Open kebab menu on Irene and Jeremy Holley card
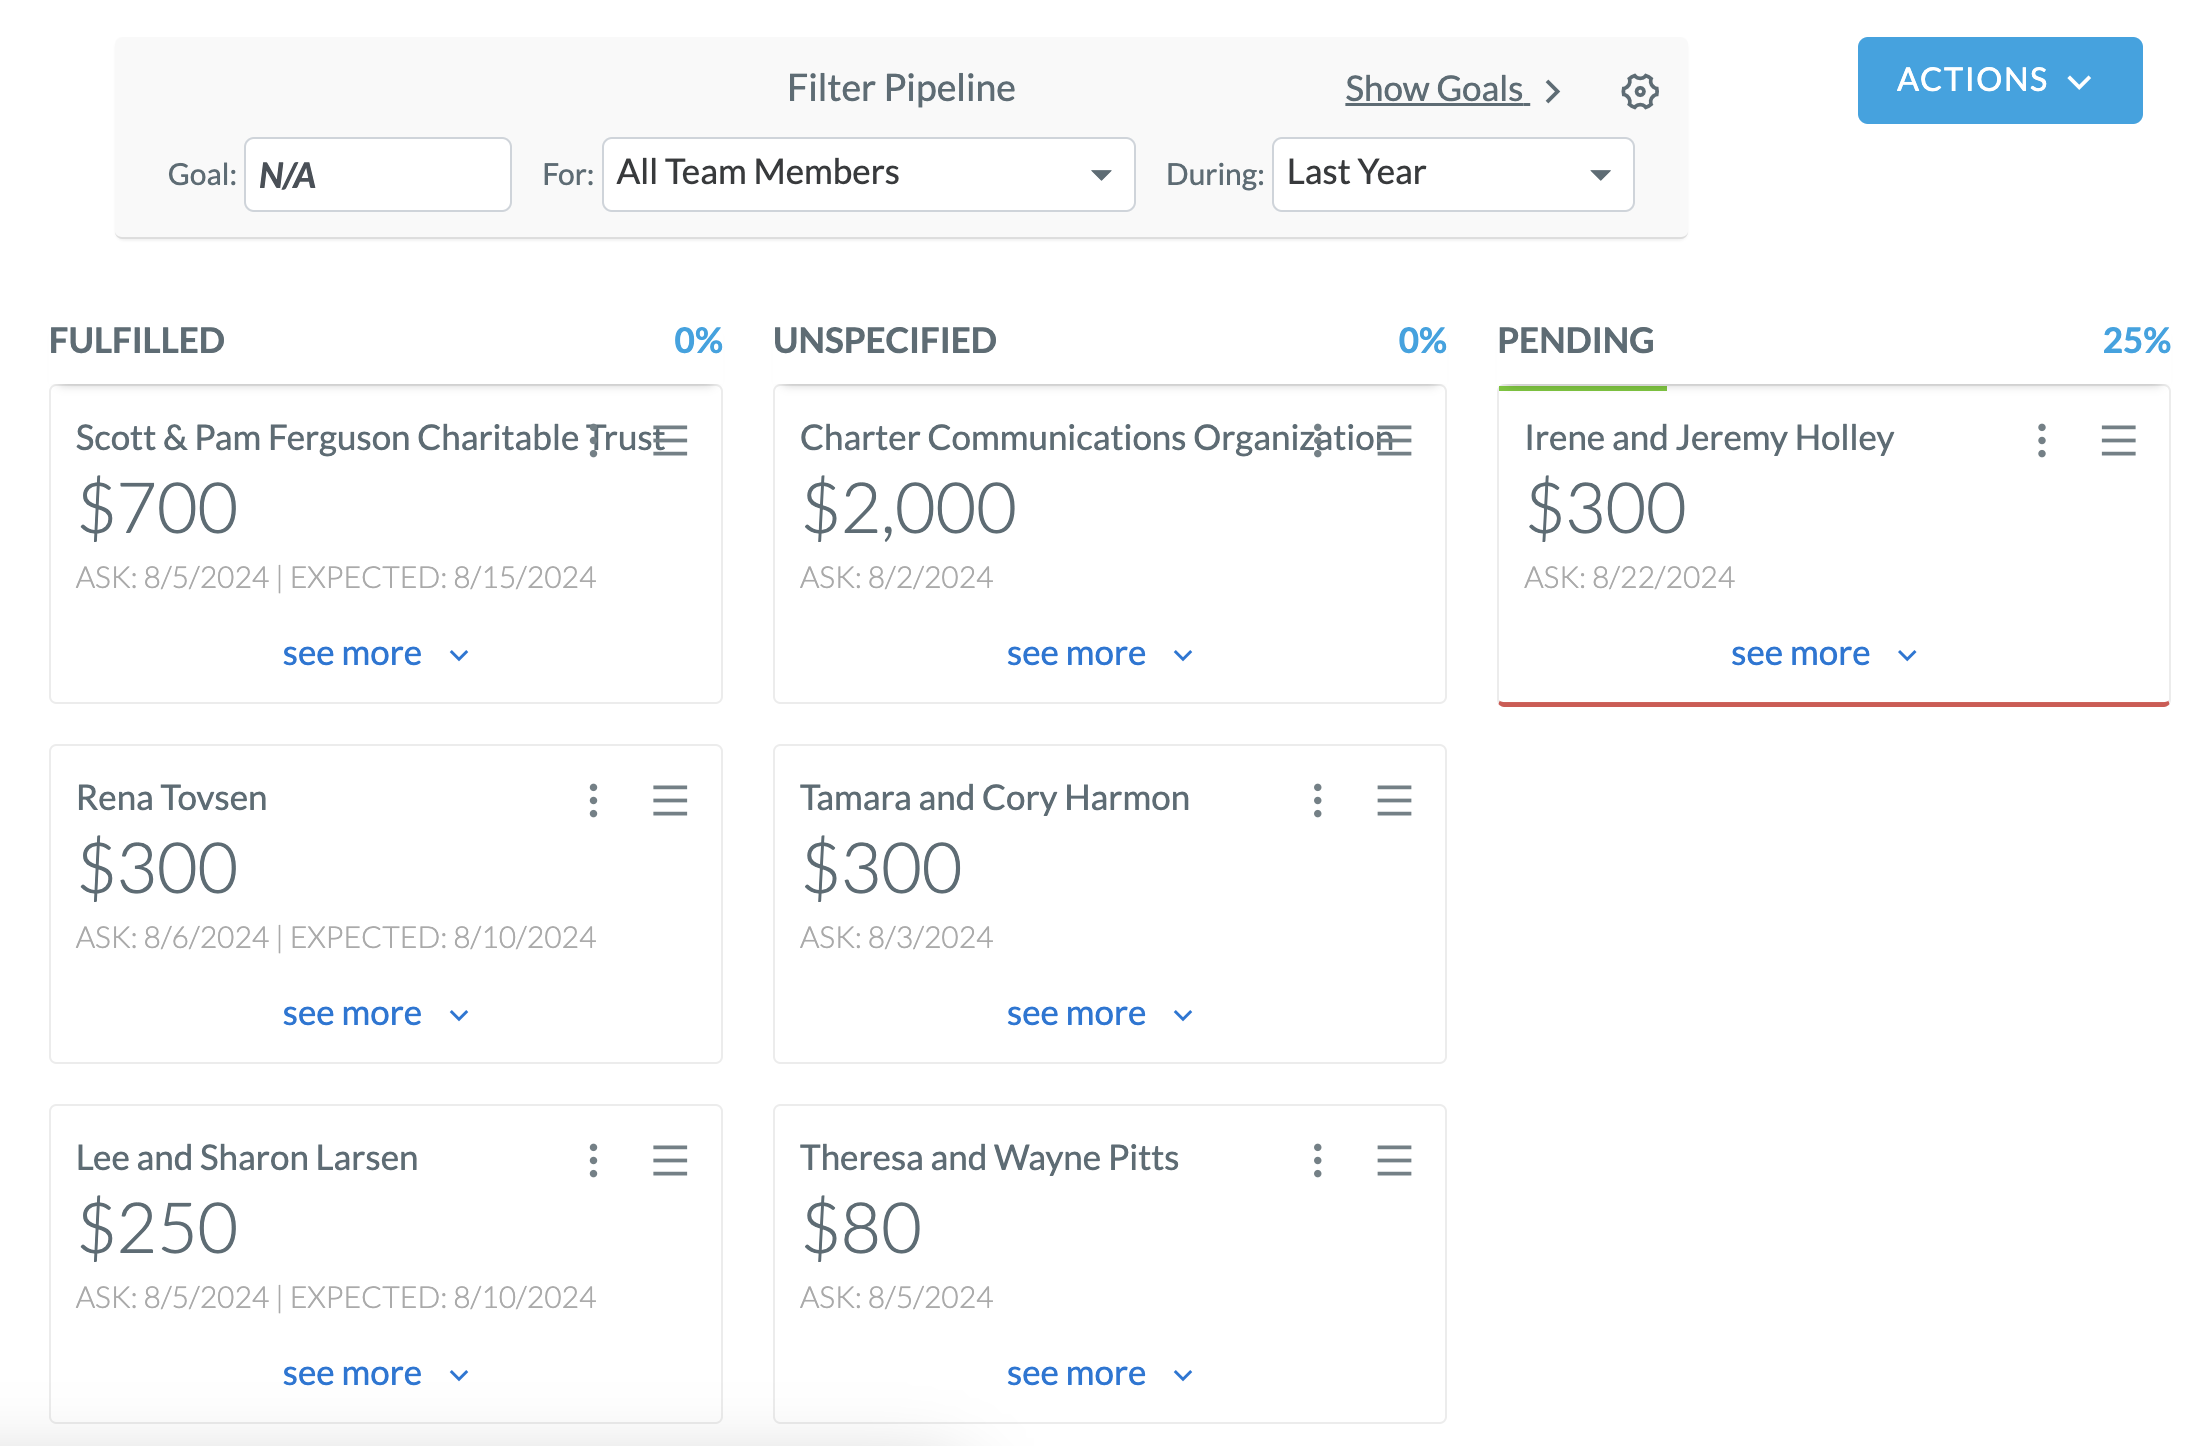This screenshot has height=1446, width=2206. (2042, 440)
